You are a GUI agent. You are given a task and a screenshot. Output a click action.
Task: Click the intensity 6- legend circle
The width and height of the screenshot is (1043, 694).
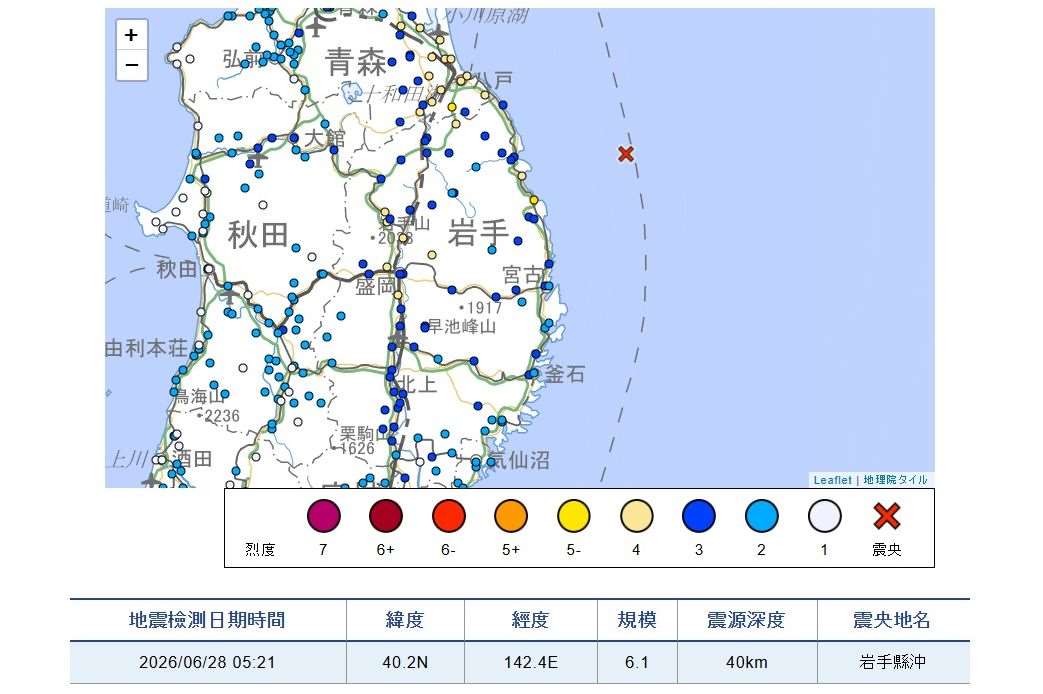449,516
